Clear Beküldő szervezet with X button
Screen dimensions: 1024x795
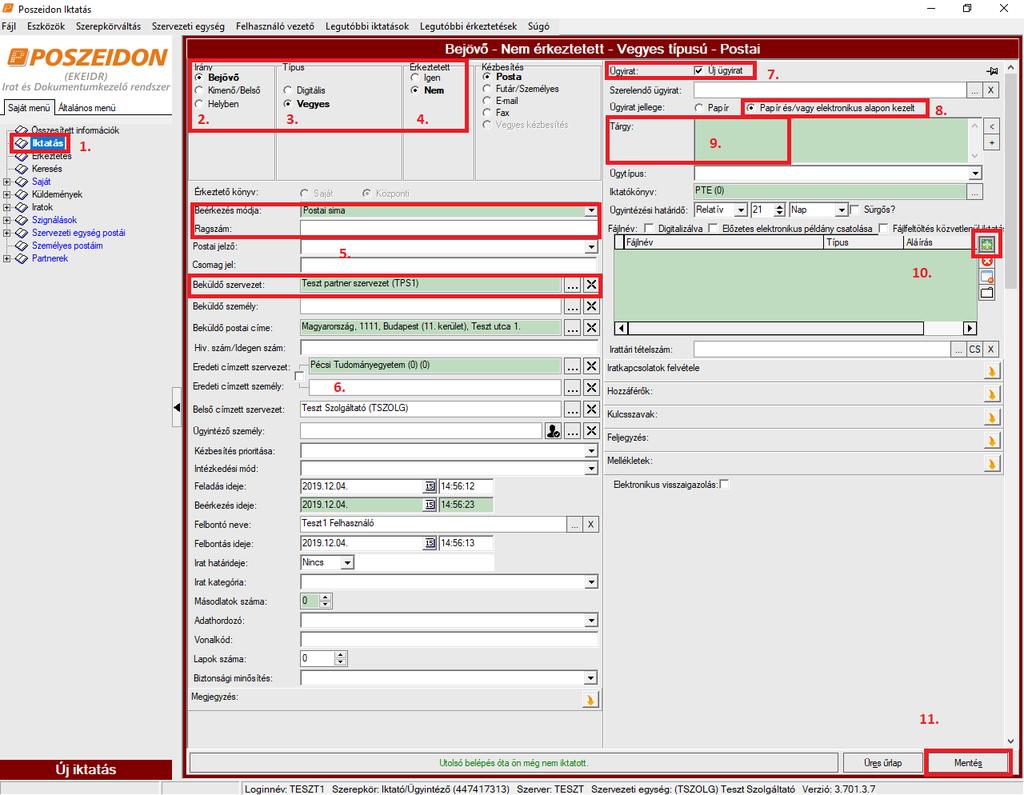[x=591, y=285]
